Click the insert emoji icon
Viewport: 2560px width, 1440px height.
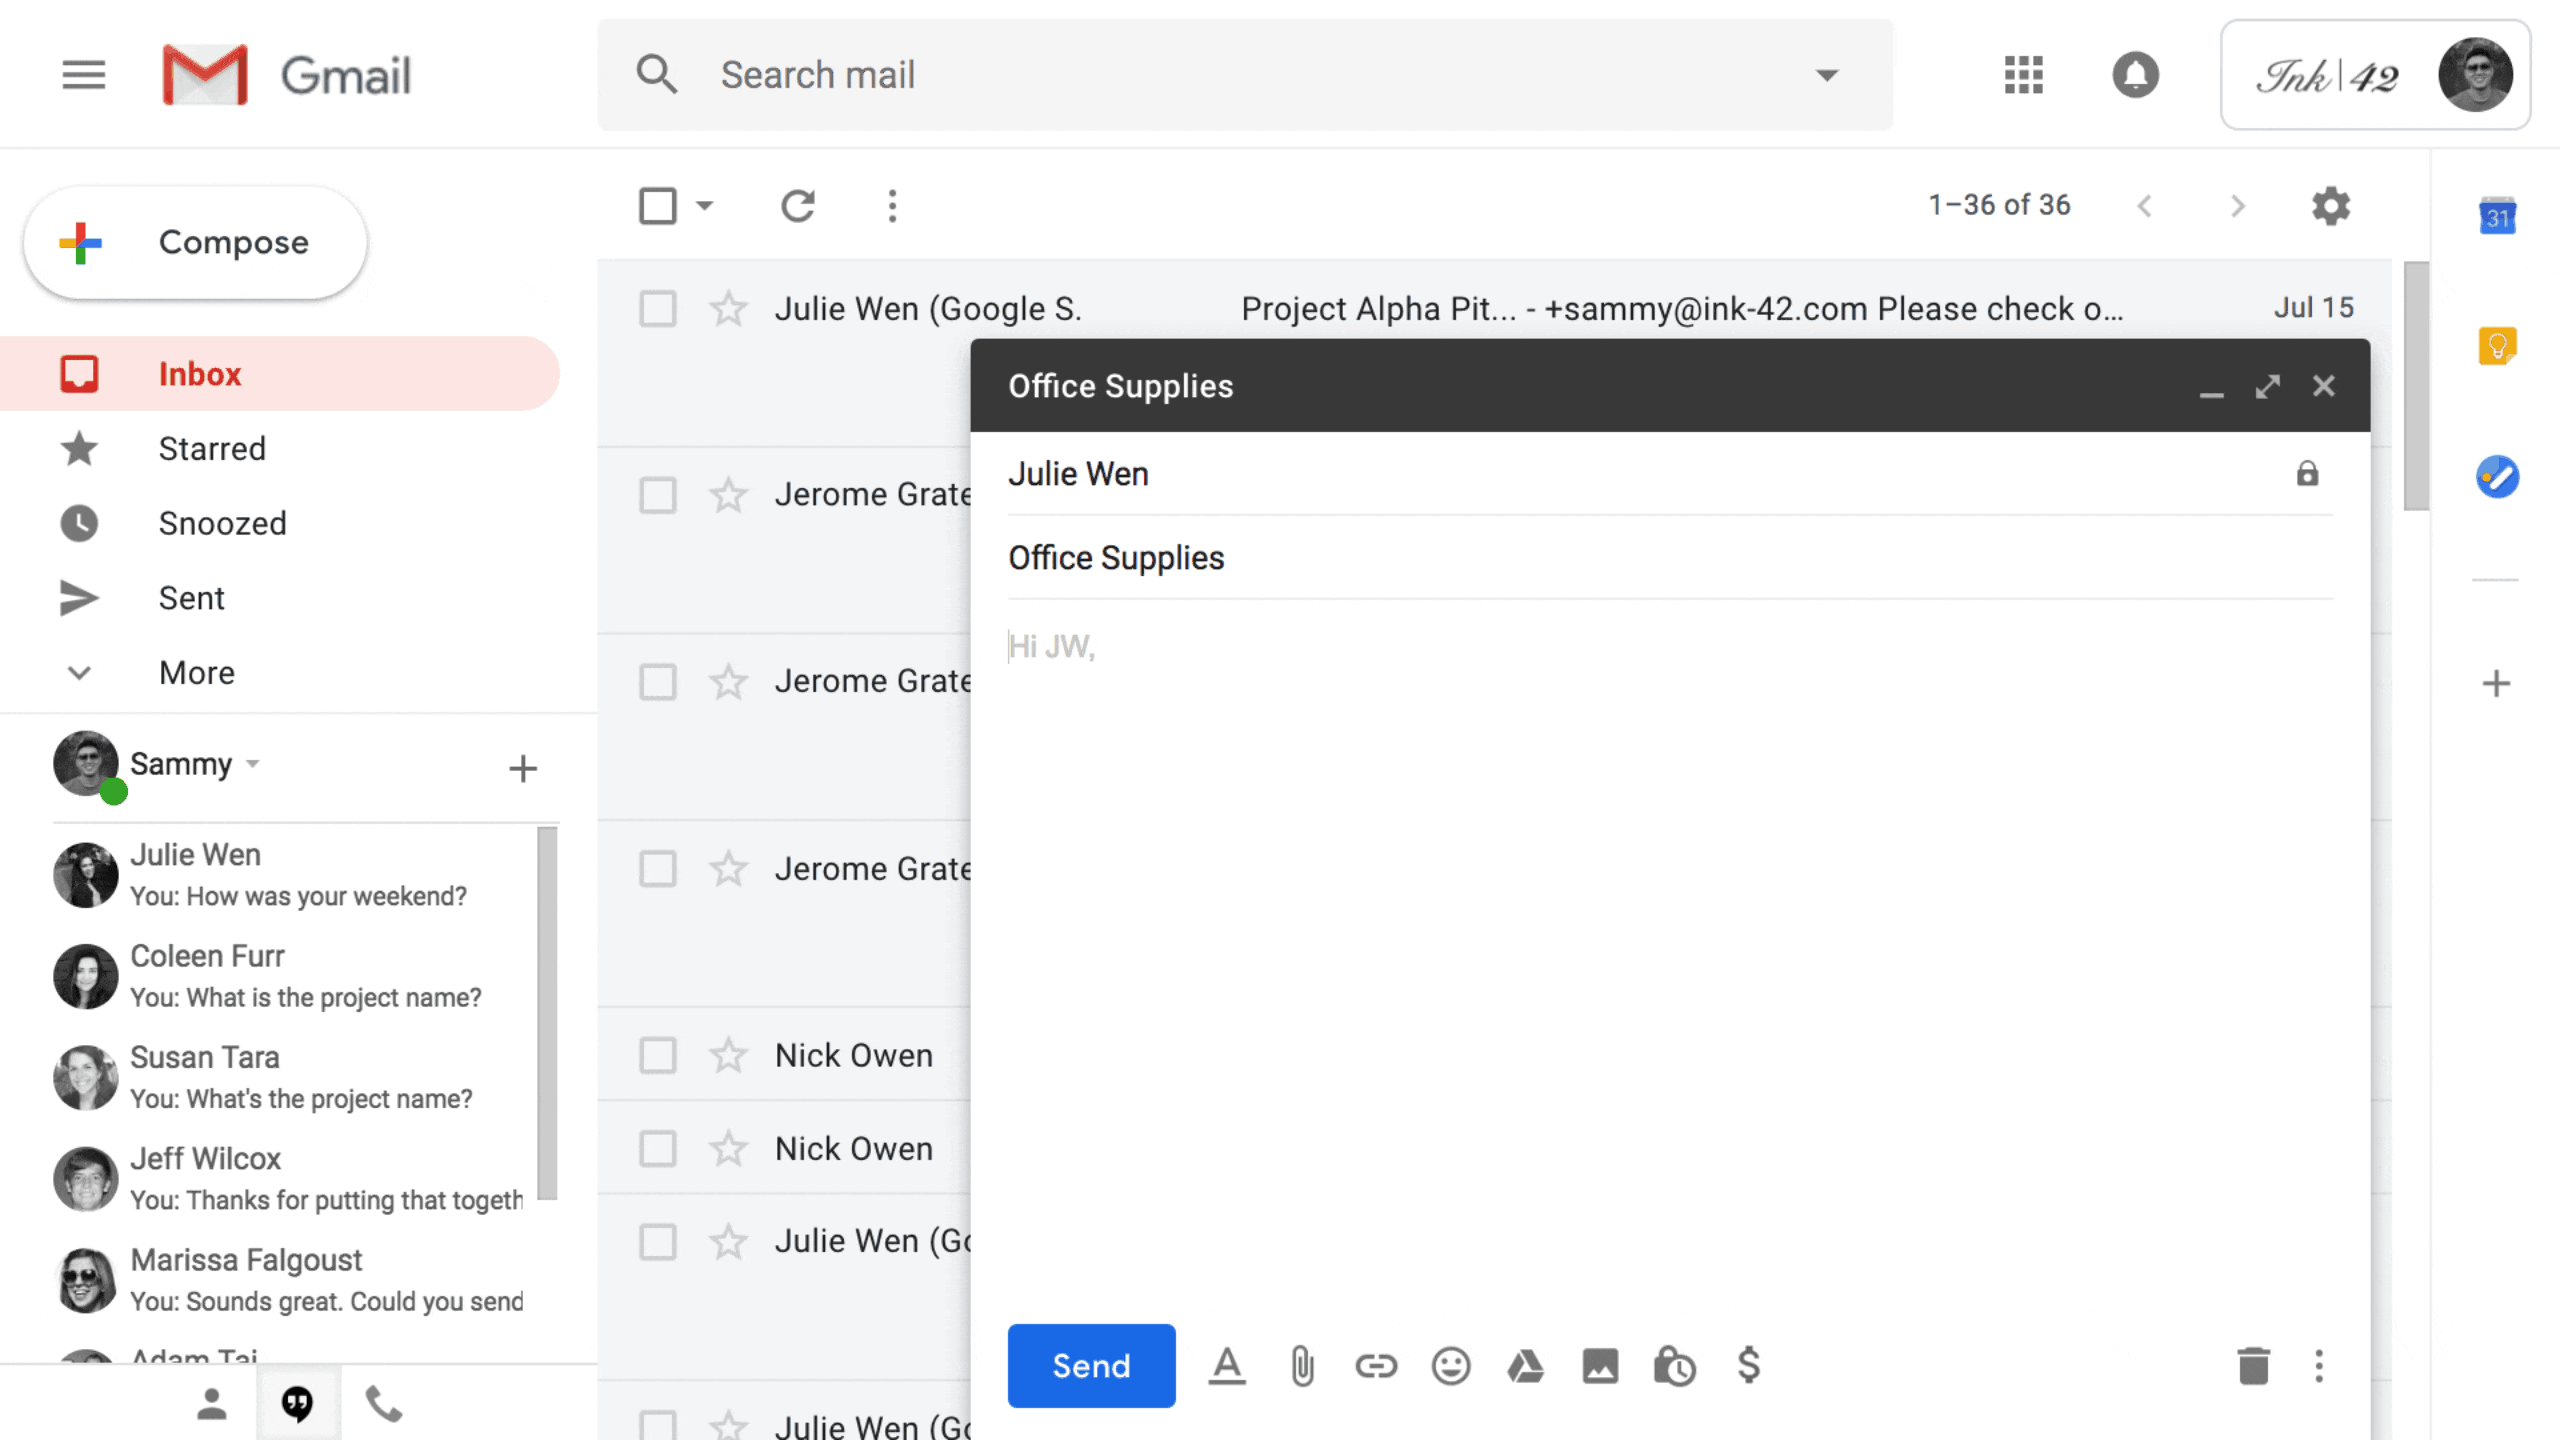coord(1451,1366)
